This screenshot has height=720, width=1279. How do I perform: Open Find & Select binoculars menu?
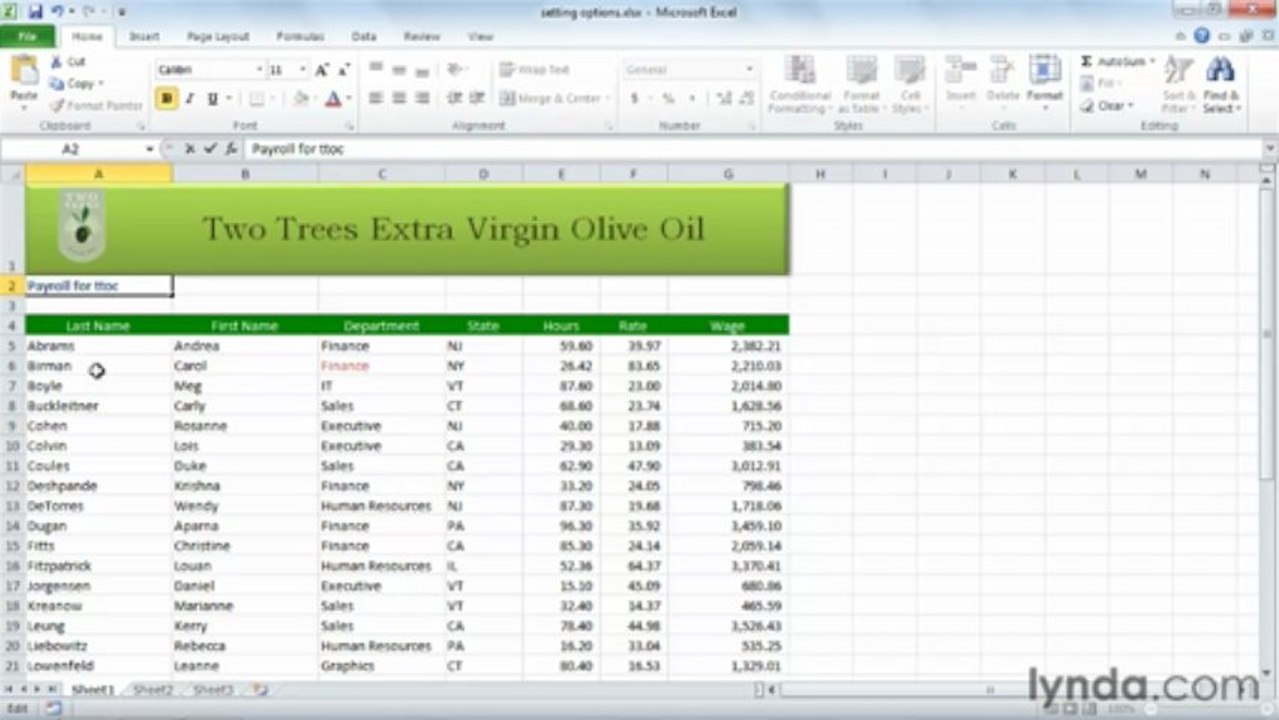click(x=1221, y=84)
